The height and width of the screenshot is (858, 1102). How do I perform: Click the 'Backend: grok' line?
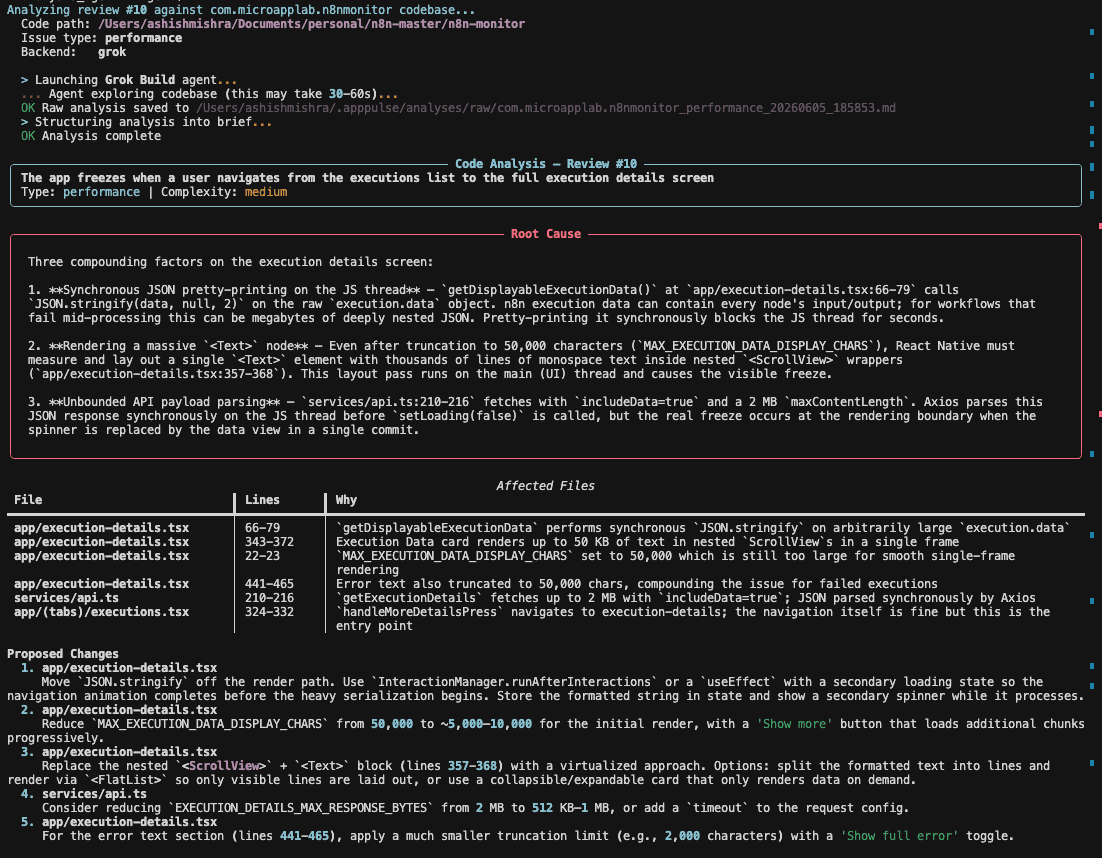point(73,52)
